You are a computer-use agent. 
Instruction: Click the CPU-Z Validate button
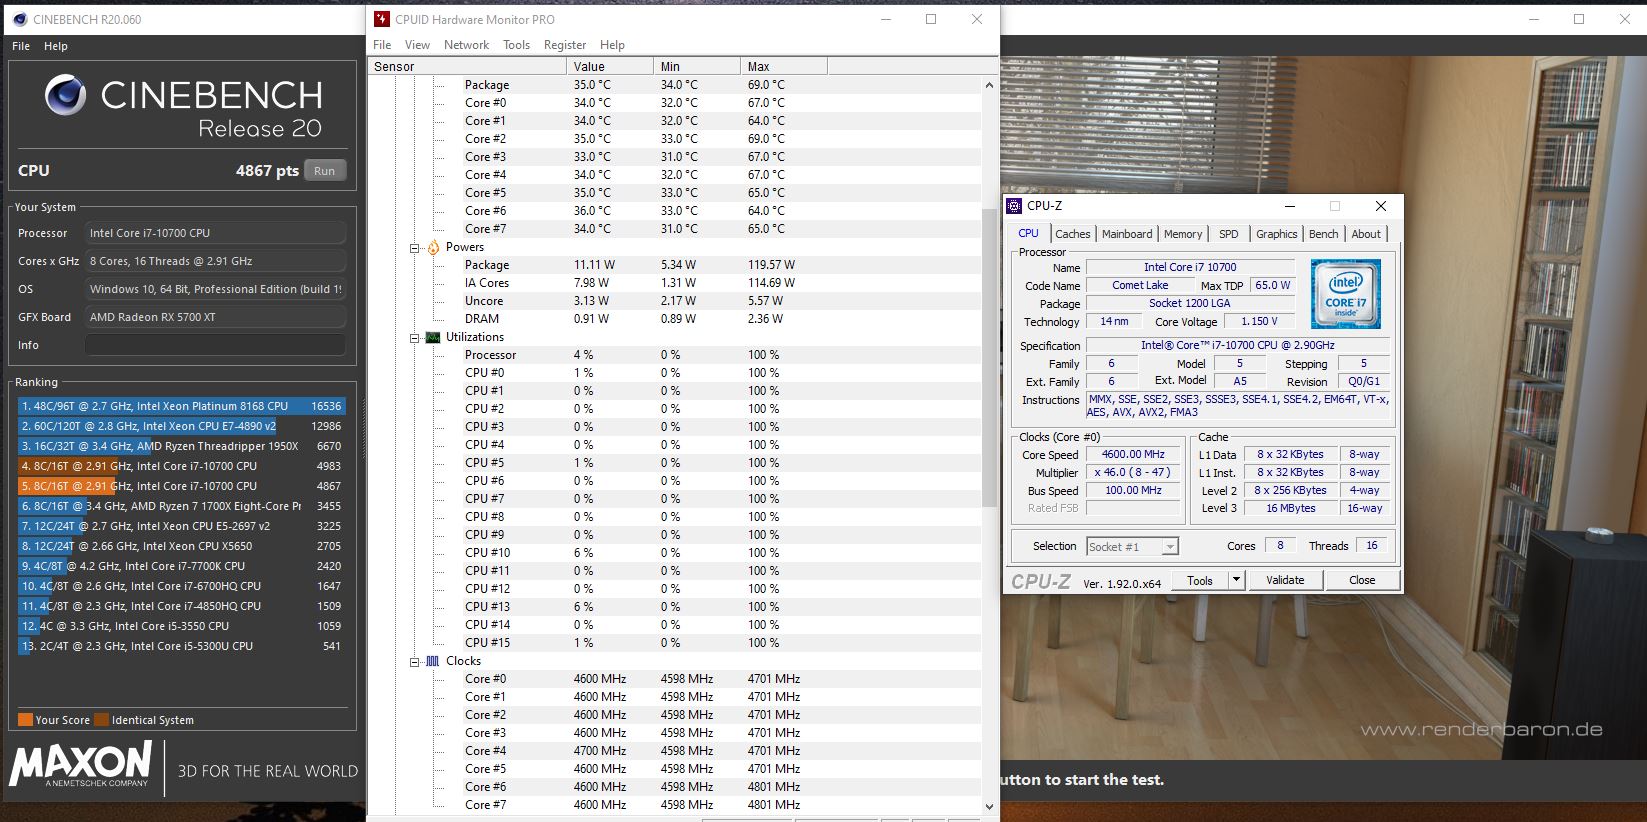point(1285,580)
